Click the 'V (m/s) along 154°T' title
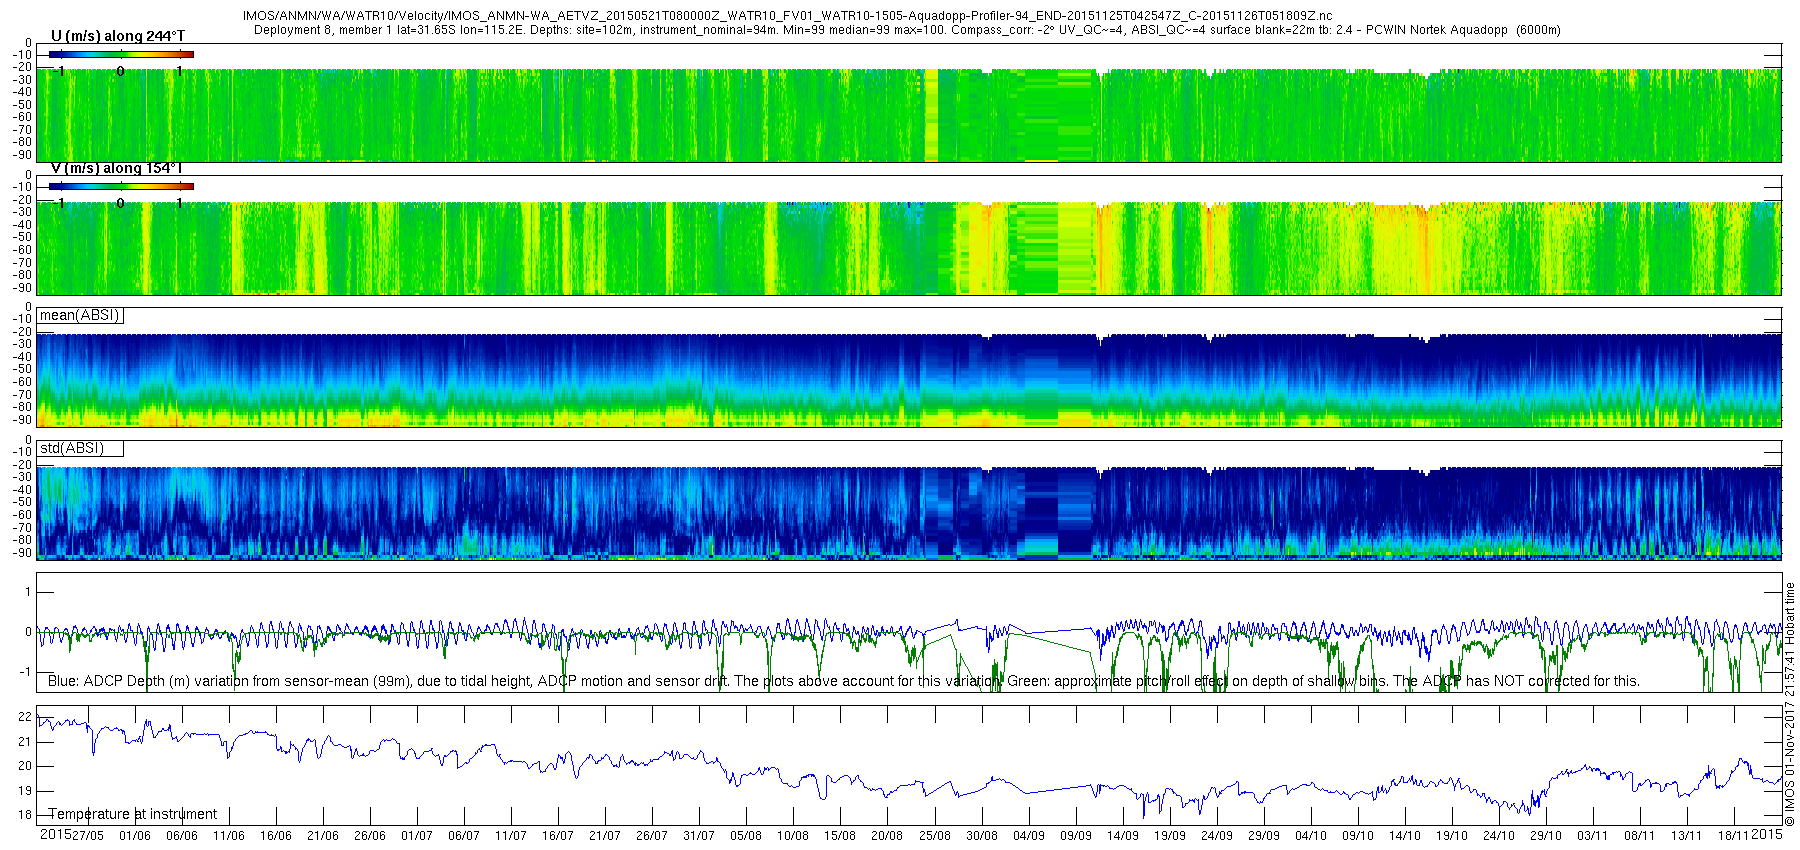Viewport: 1800px width, 850px height. pos(116,168)
